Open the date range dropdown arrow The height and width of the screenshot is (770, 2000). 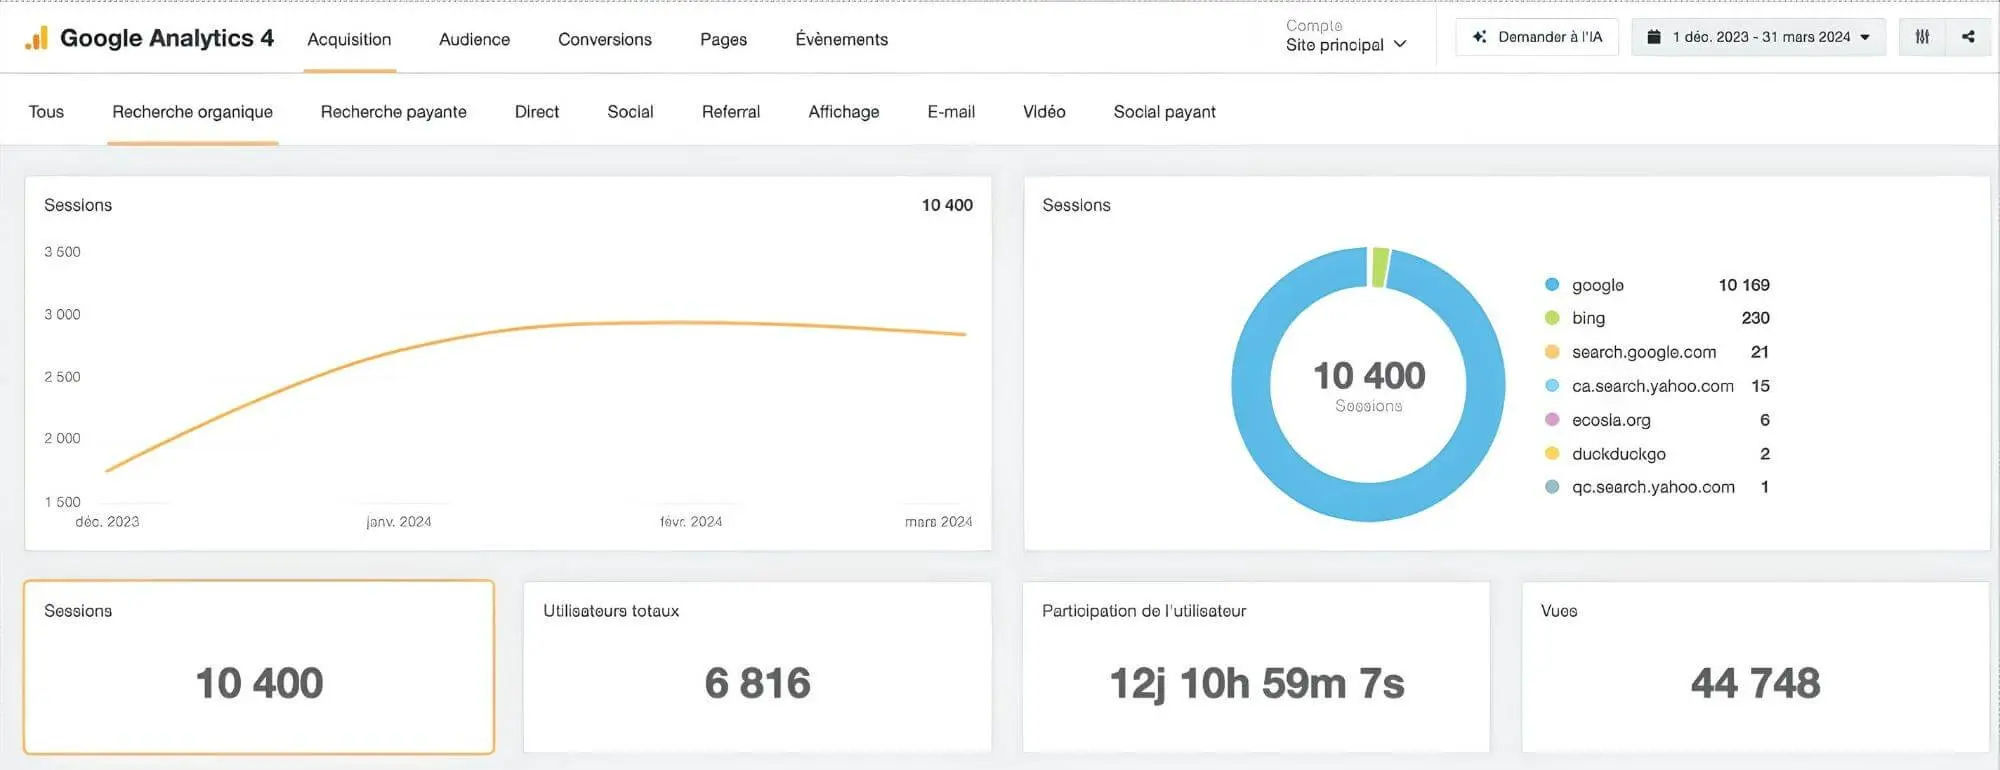pos(1865,37)
